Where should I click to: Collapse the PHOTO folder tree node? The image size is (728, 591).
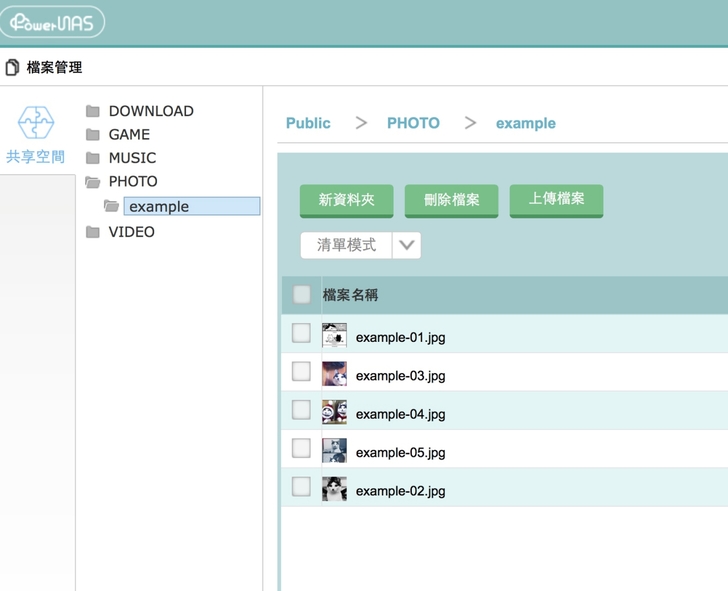[x=93, y=182]
